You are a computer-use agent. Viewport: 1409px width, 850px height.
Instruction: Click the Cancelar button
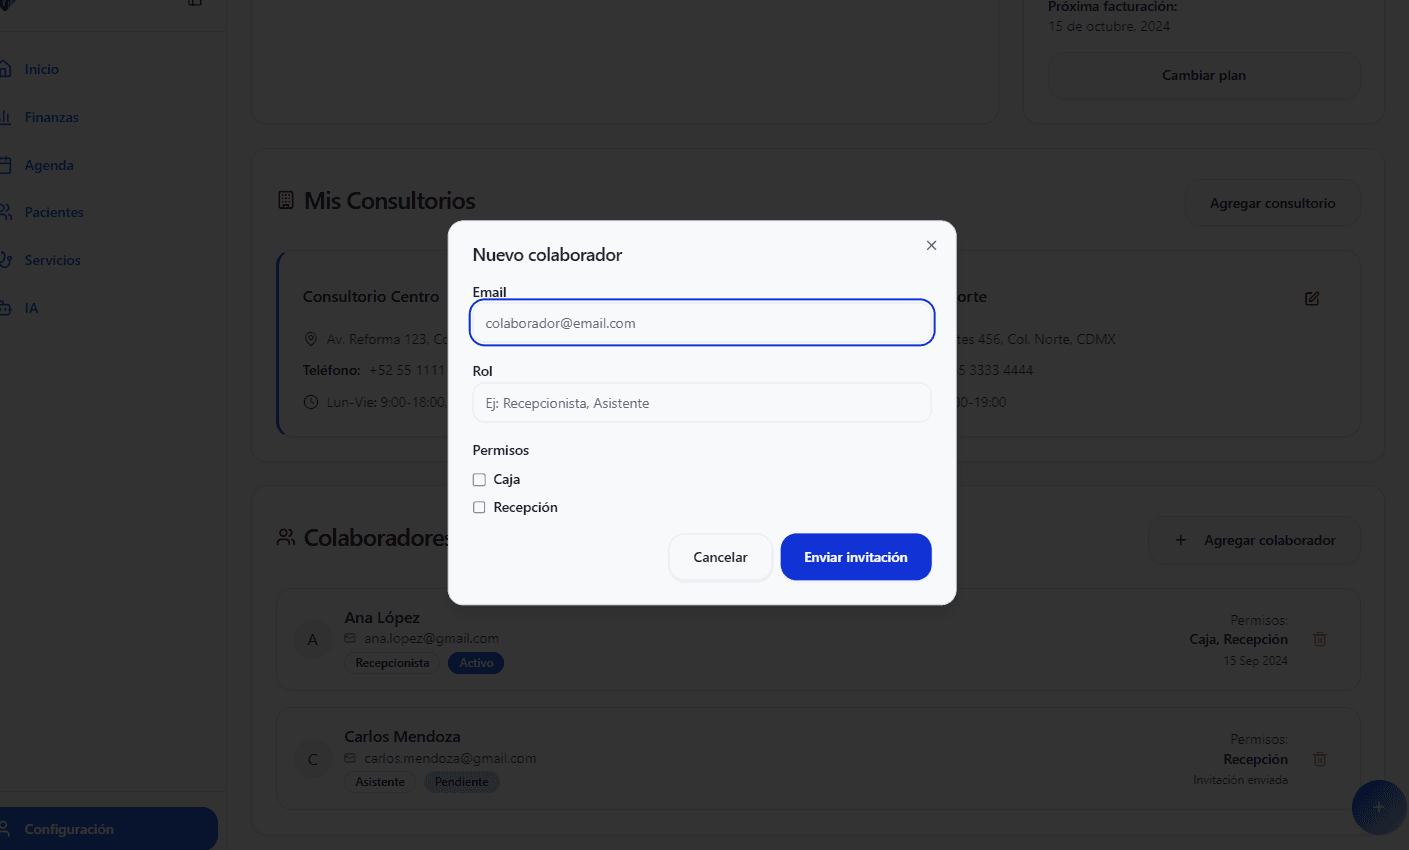720,557
